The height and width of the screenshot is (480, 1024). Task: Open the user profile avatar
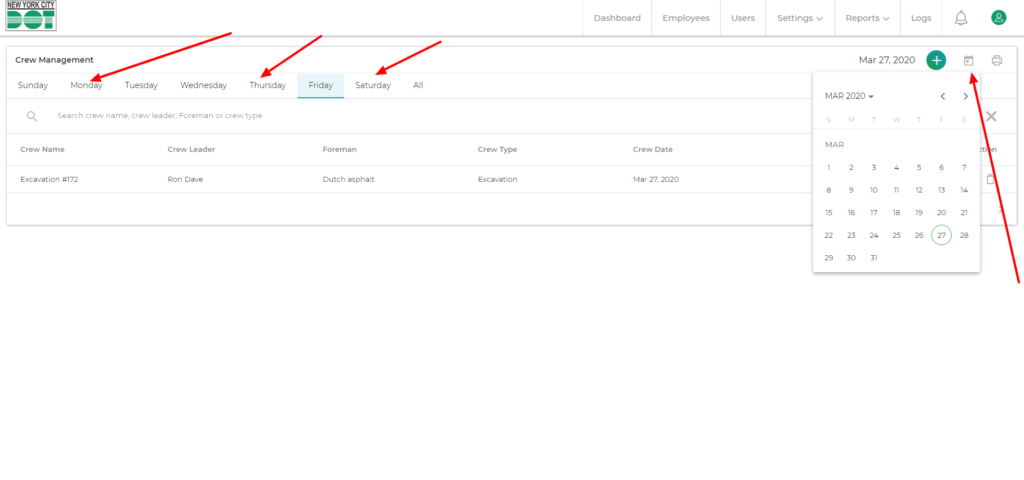pos(998,18)
